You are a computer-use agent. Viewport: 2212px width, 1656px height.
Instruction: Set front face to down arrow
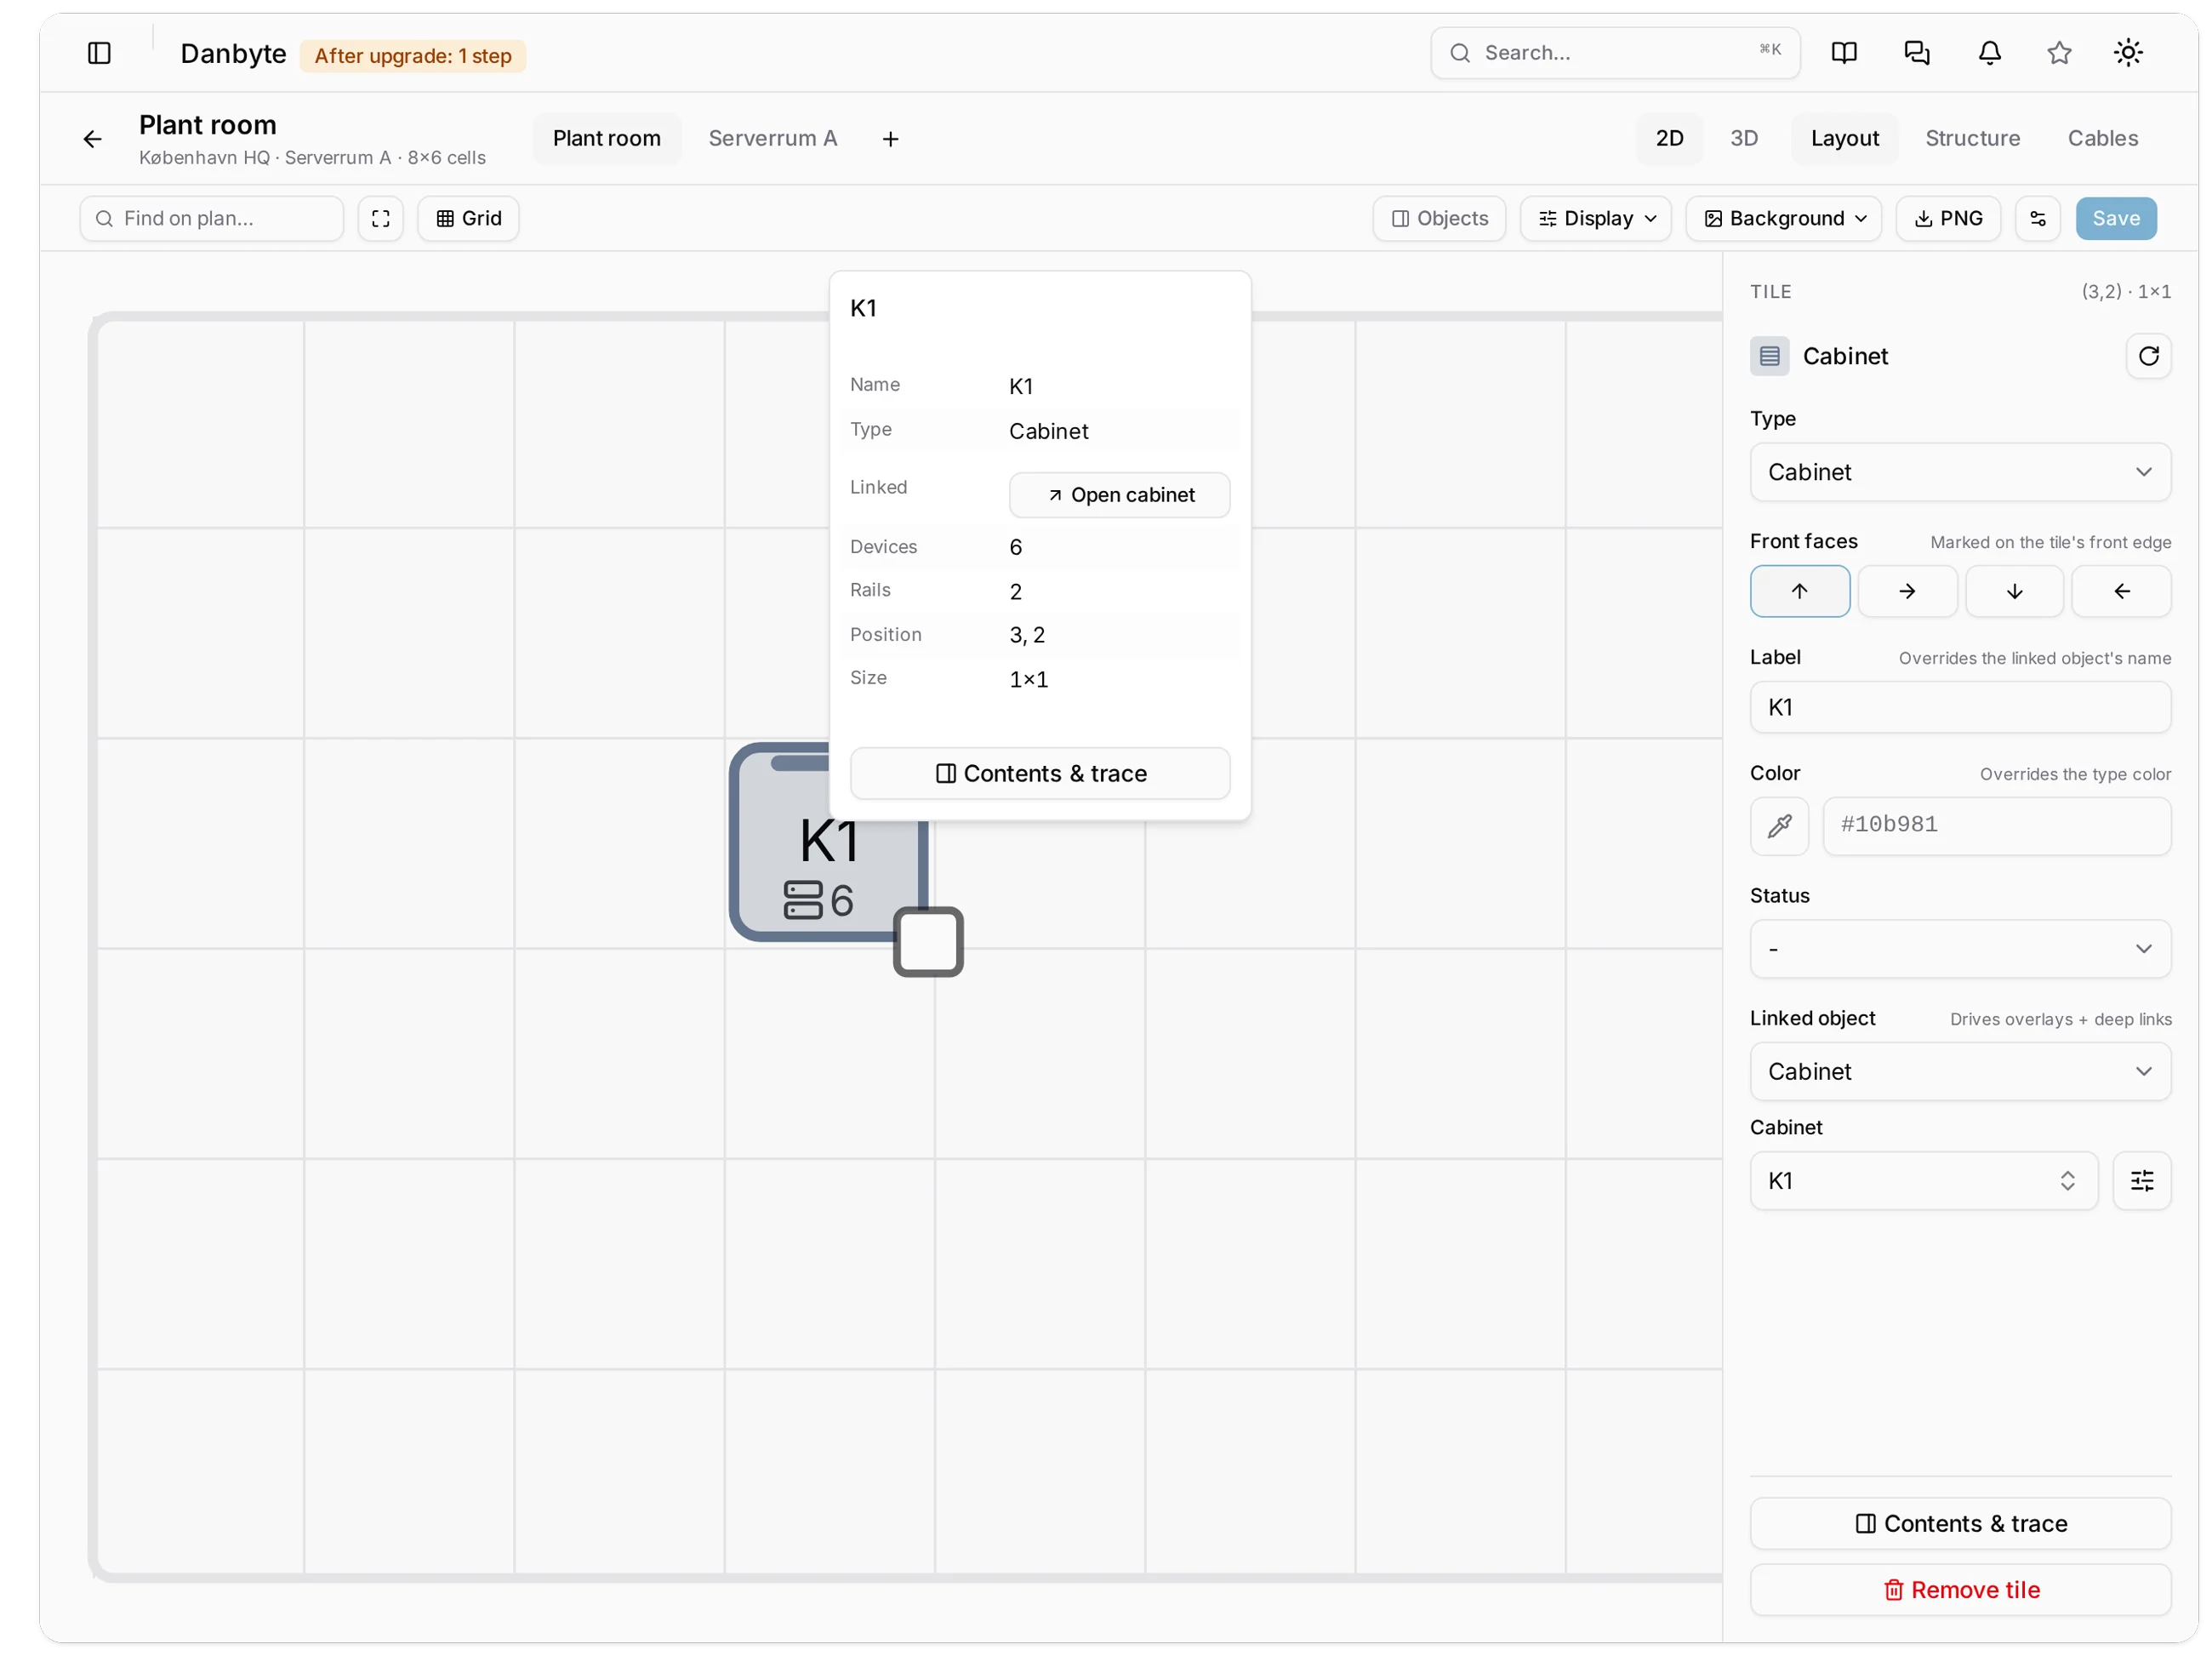[2014, 591]
